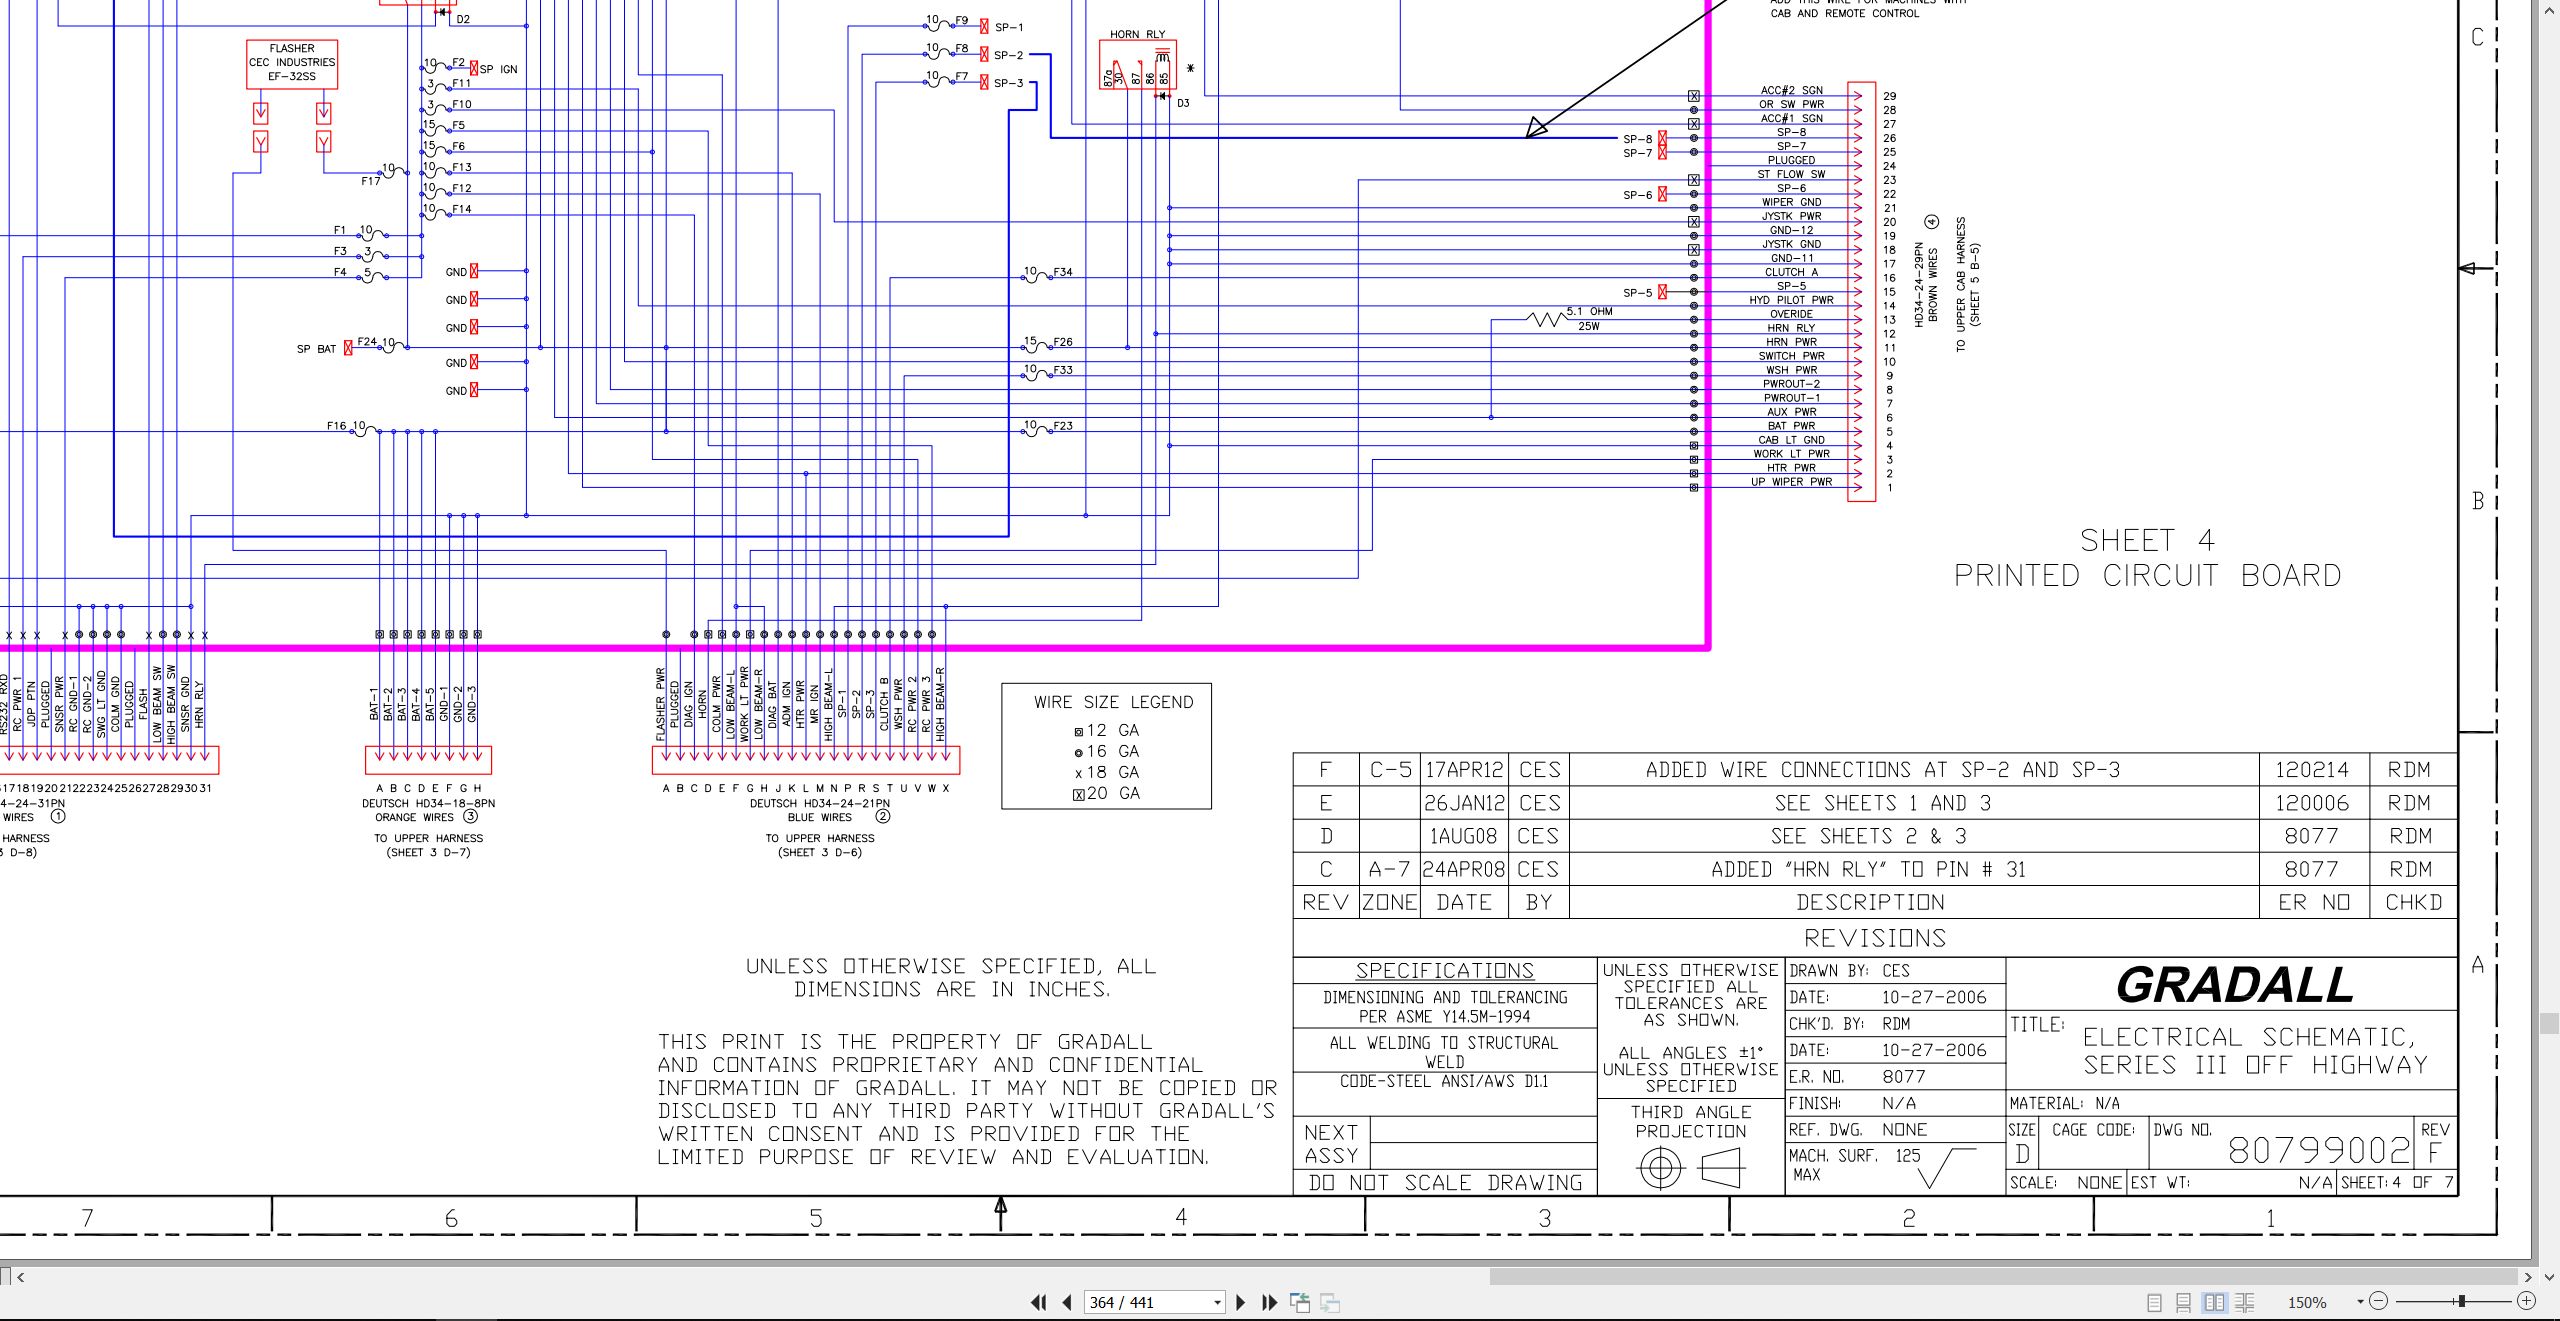Click the zoom in plus button
The width and height of the screenshot is (2560, 1321).
point(2526,1301)
